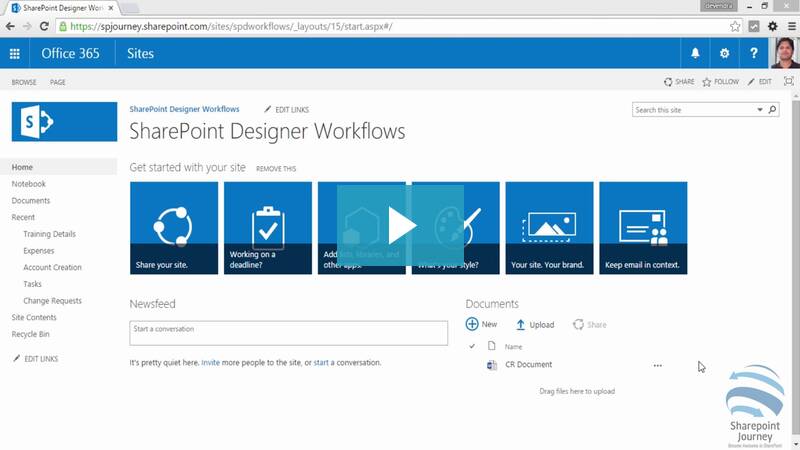
Task: Open the Chrome menu
Action: (x=792, y=26)
